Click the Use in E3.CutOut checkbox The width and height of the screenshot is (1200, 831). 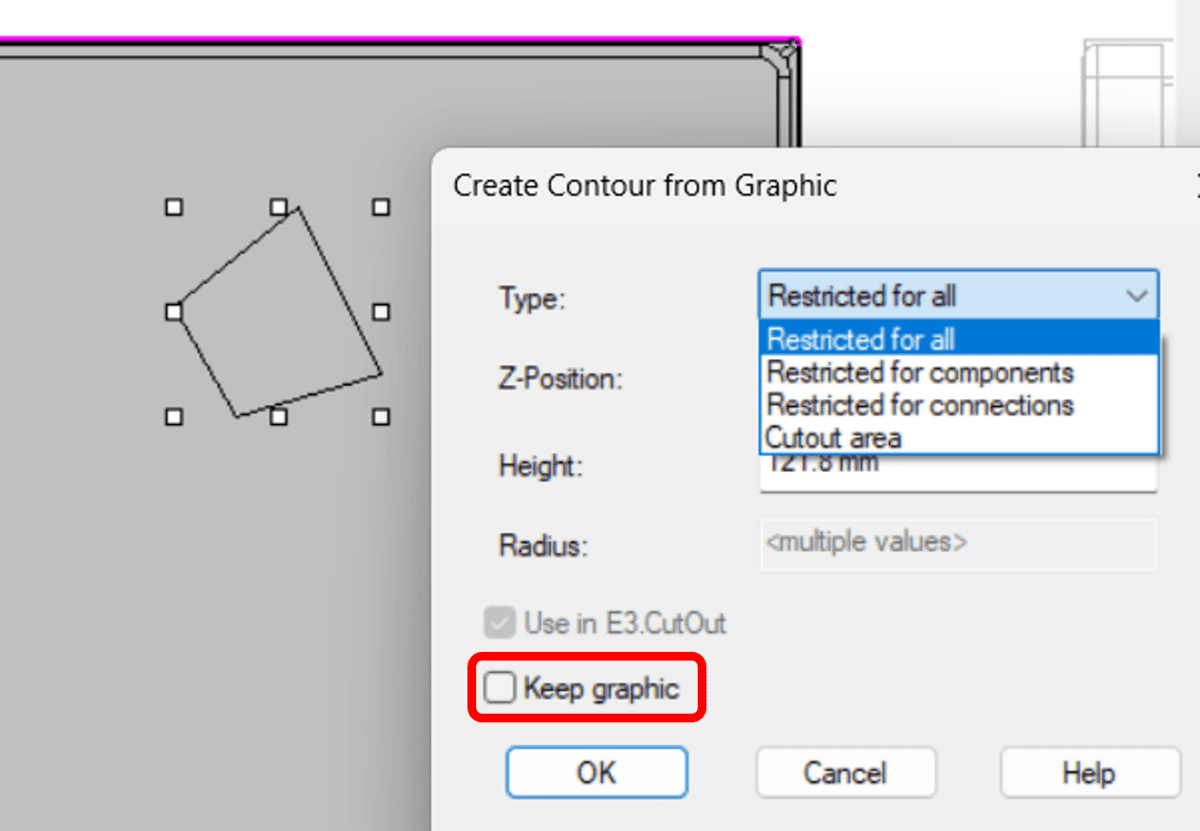tap(500, 622)
